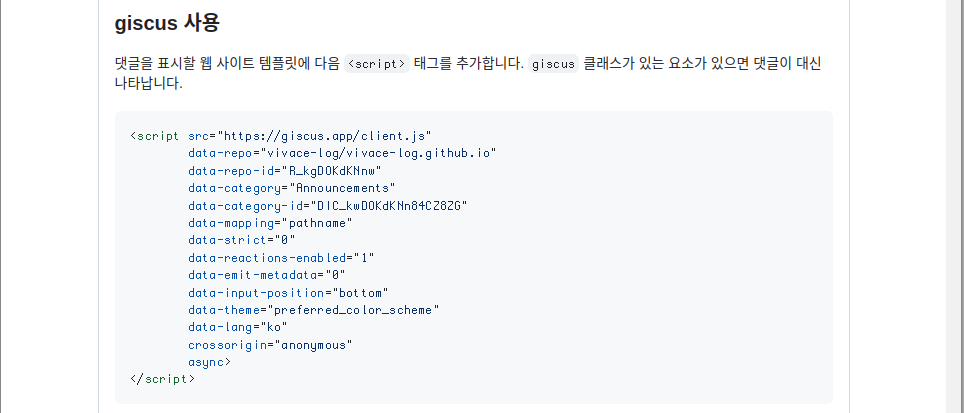964x413 pixels.
Task: Click the inline giscus class label
Action: 553,64
